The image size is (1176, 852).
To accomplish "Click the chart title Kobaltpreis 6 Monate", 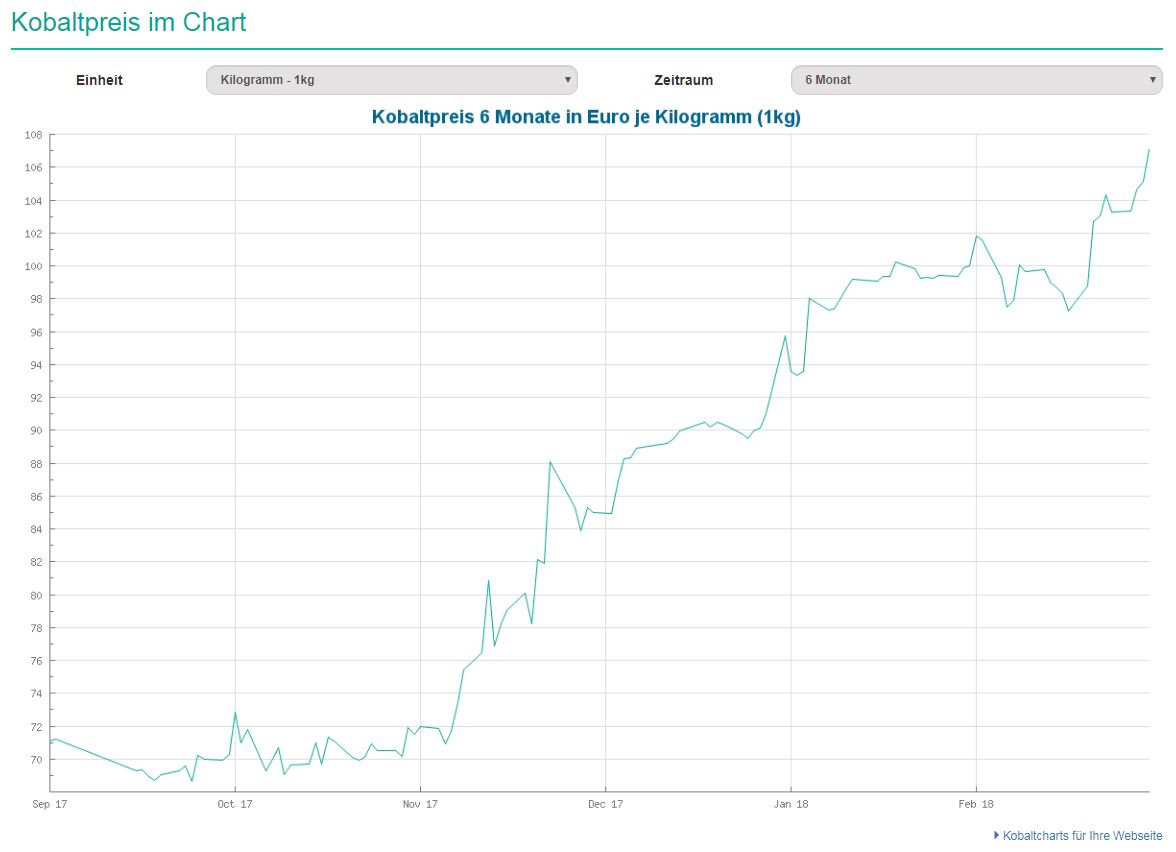I will pos(586,117).
